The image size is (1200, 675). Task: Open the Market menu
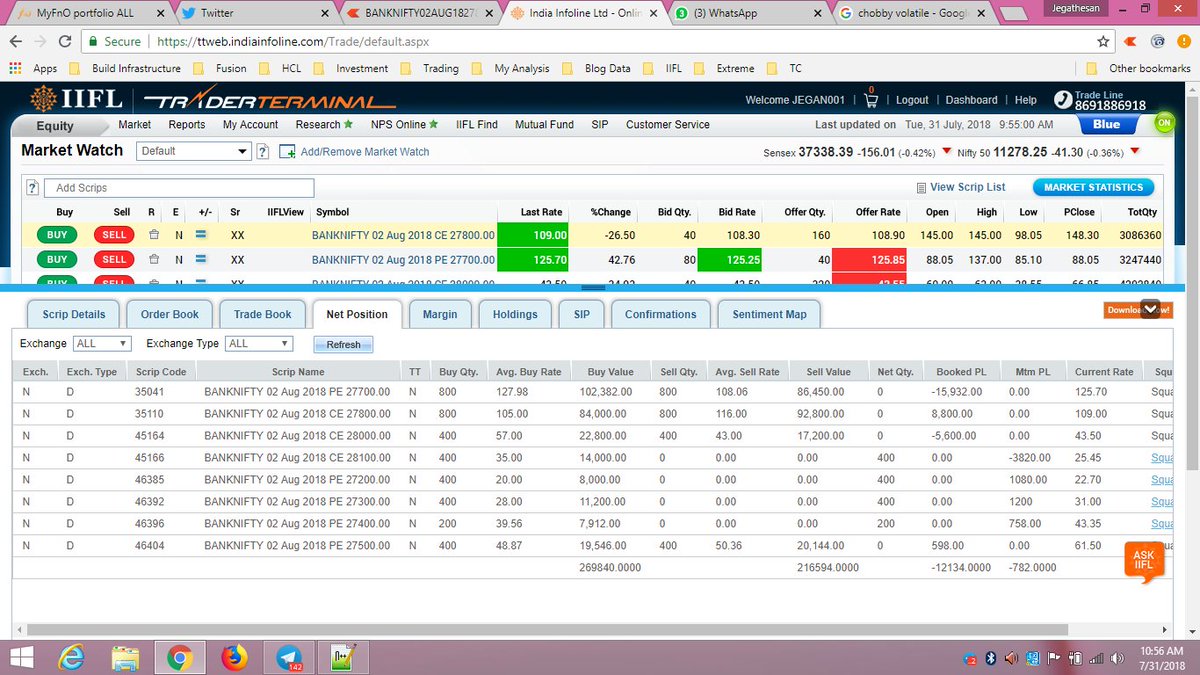134,125
